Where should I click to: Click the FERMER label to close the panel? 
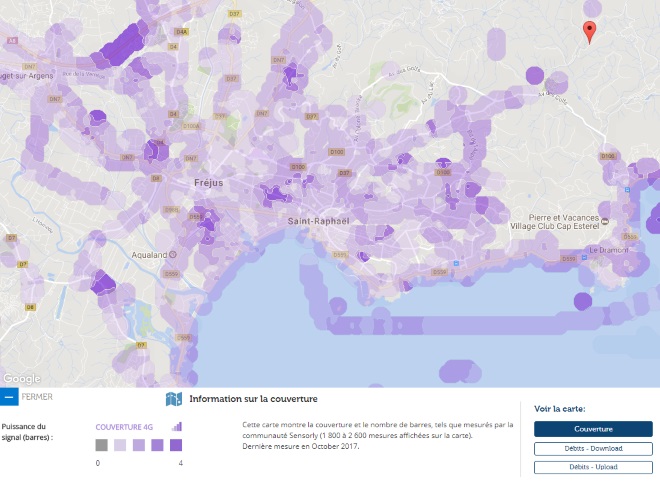[x=37, y=397]
